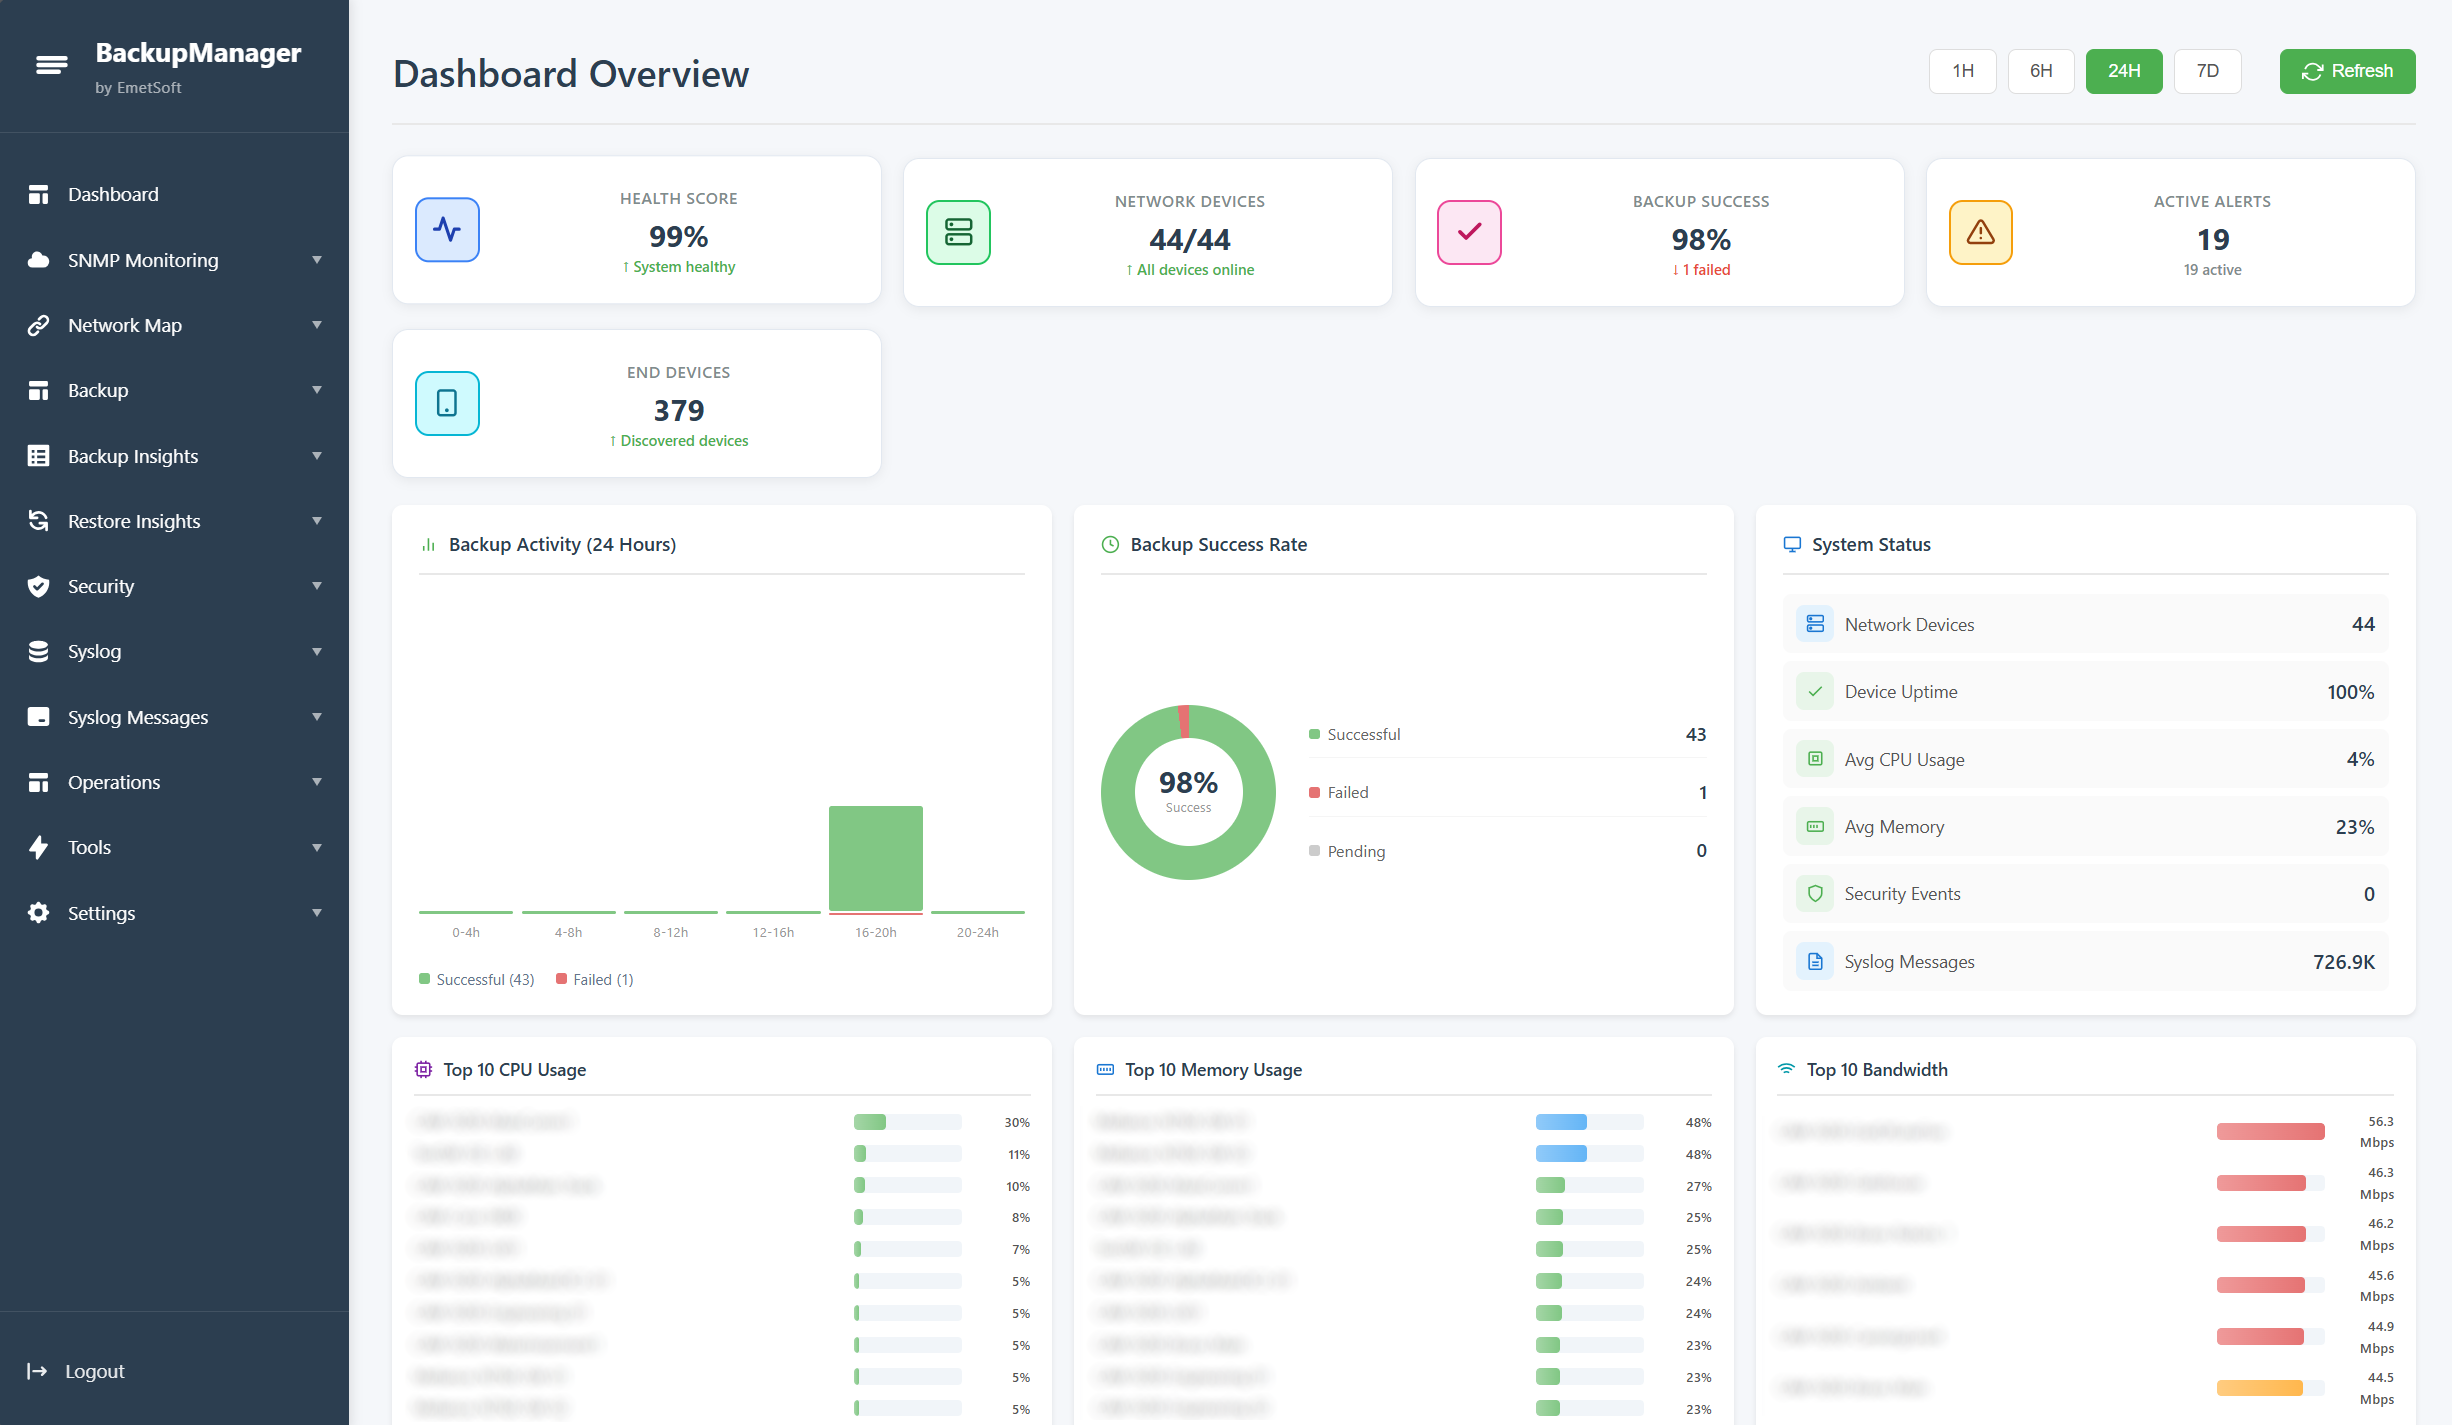Open the Network Map menu item
This screenshot has height=1425, width=2452.
click(x=174, y=325)
